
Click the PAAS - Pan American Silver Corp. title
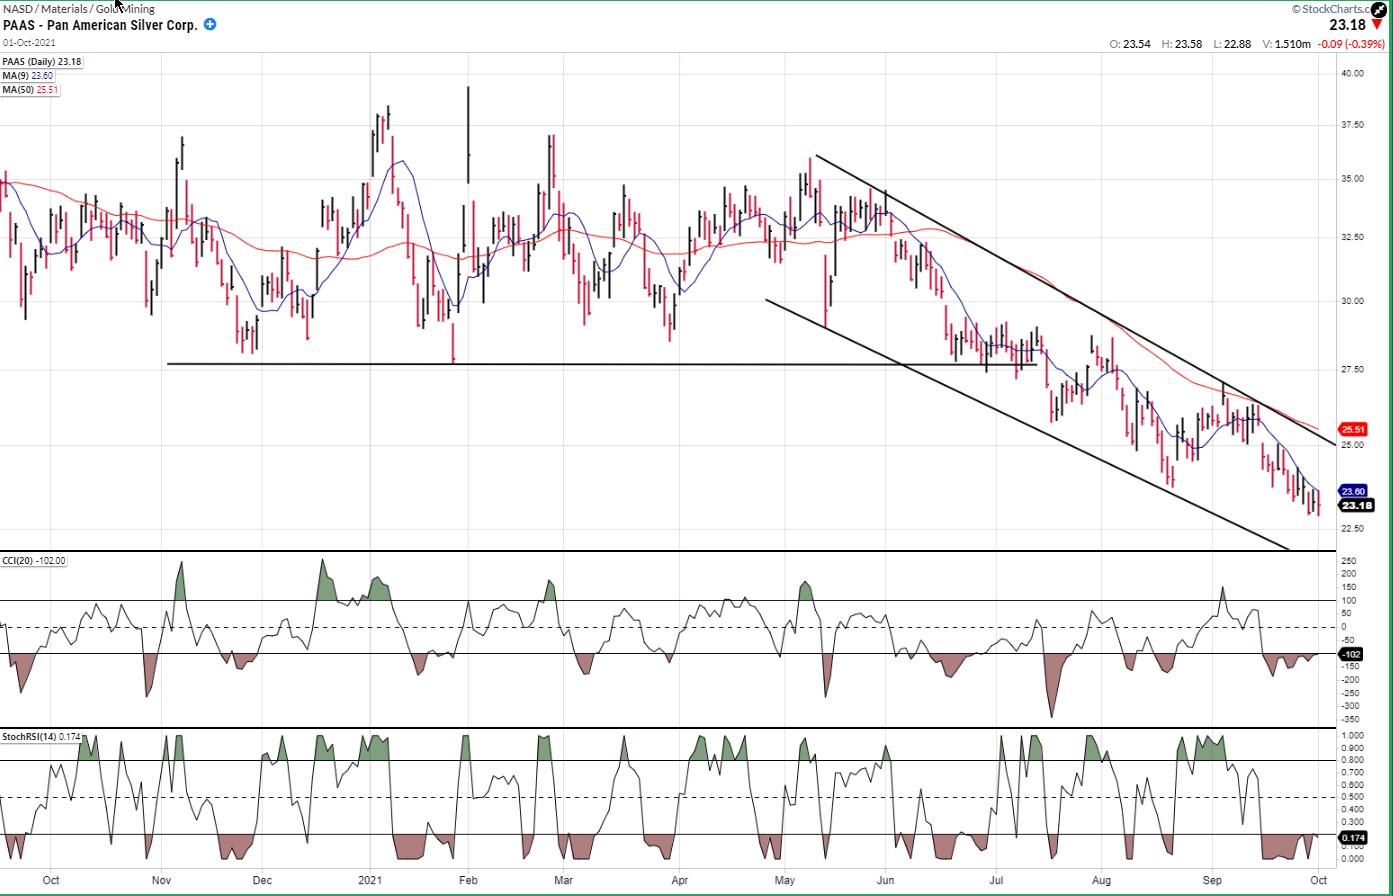click(101, 24)
